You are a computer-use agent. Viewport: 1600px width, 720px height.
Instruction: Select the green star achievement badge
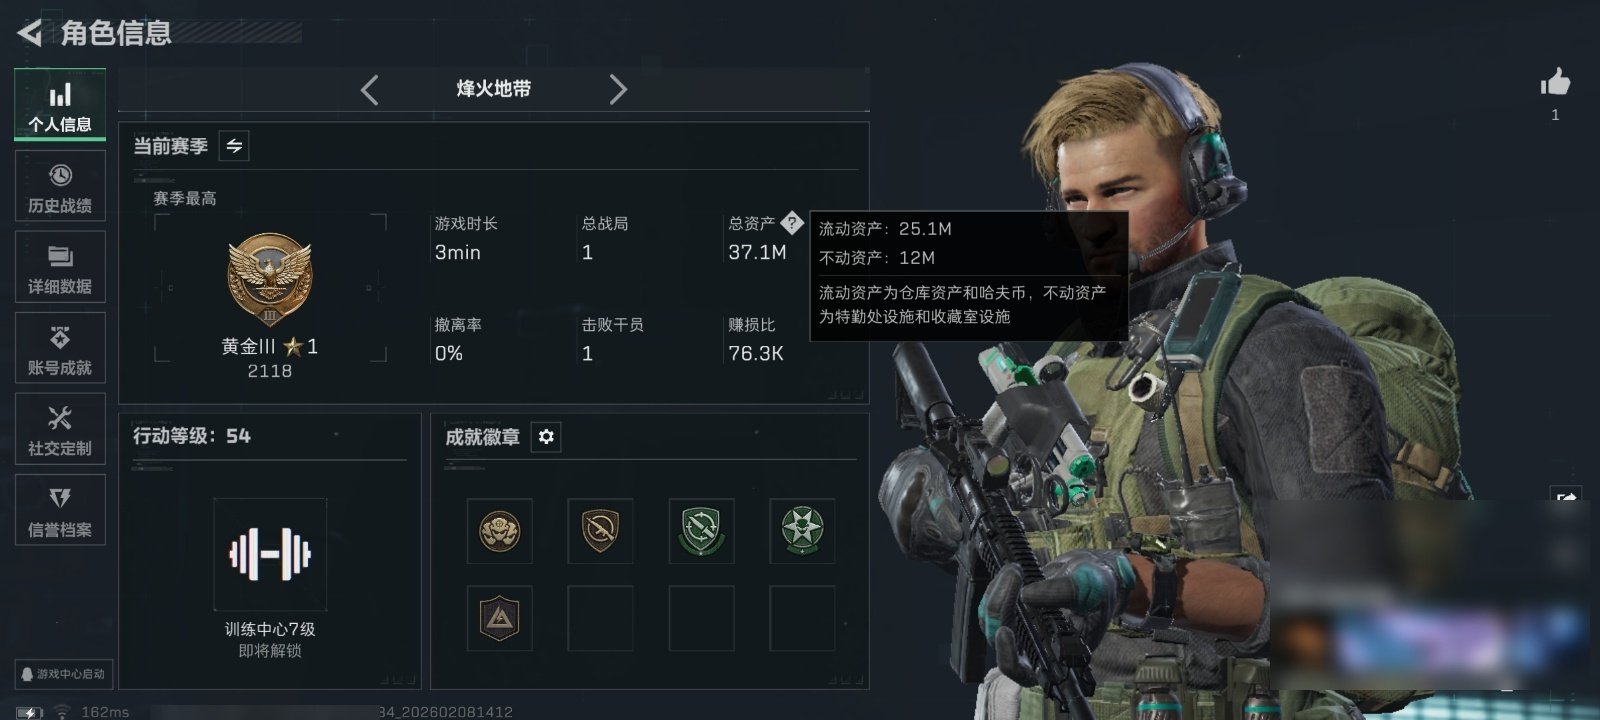coord(802,531)
